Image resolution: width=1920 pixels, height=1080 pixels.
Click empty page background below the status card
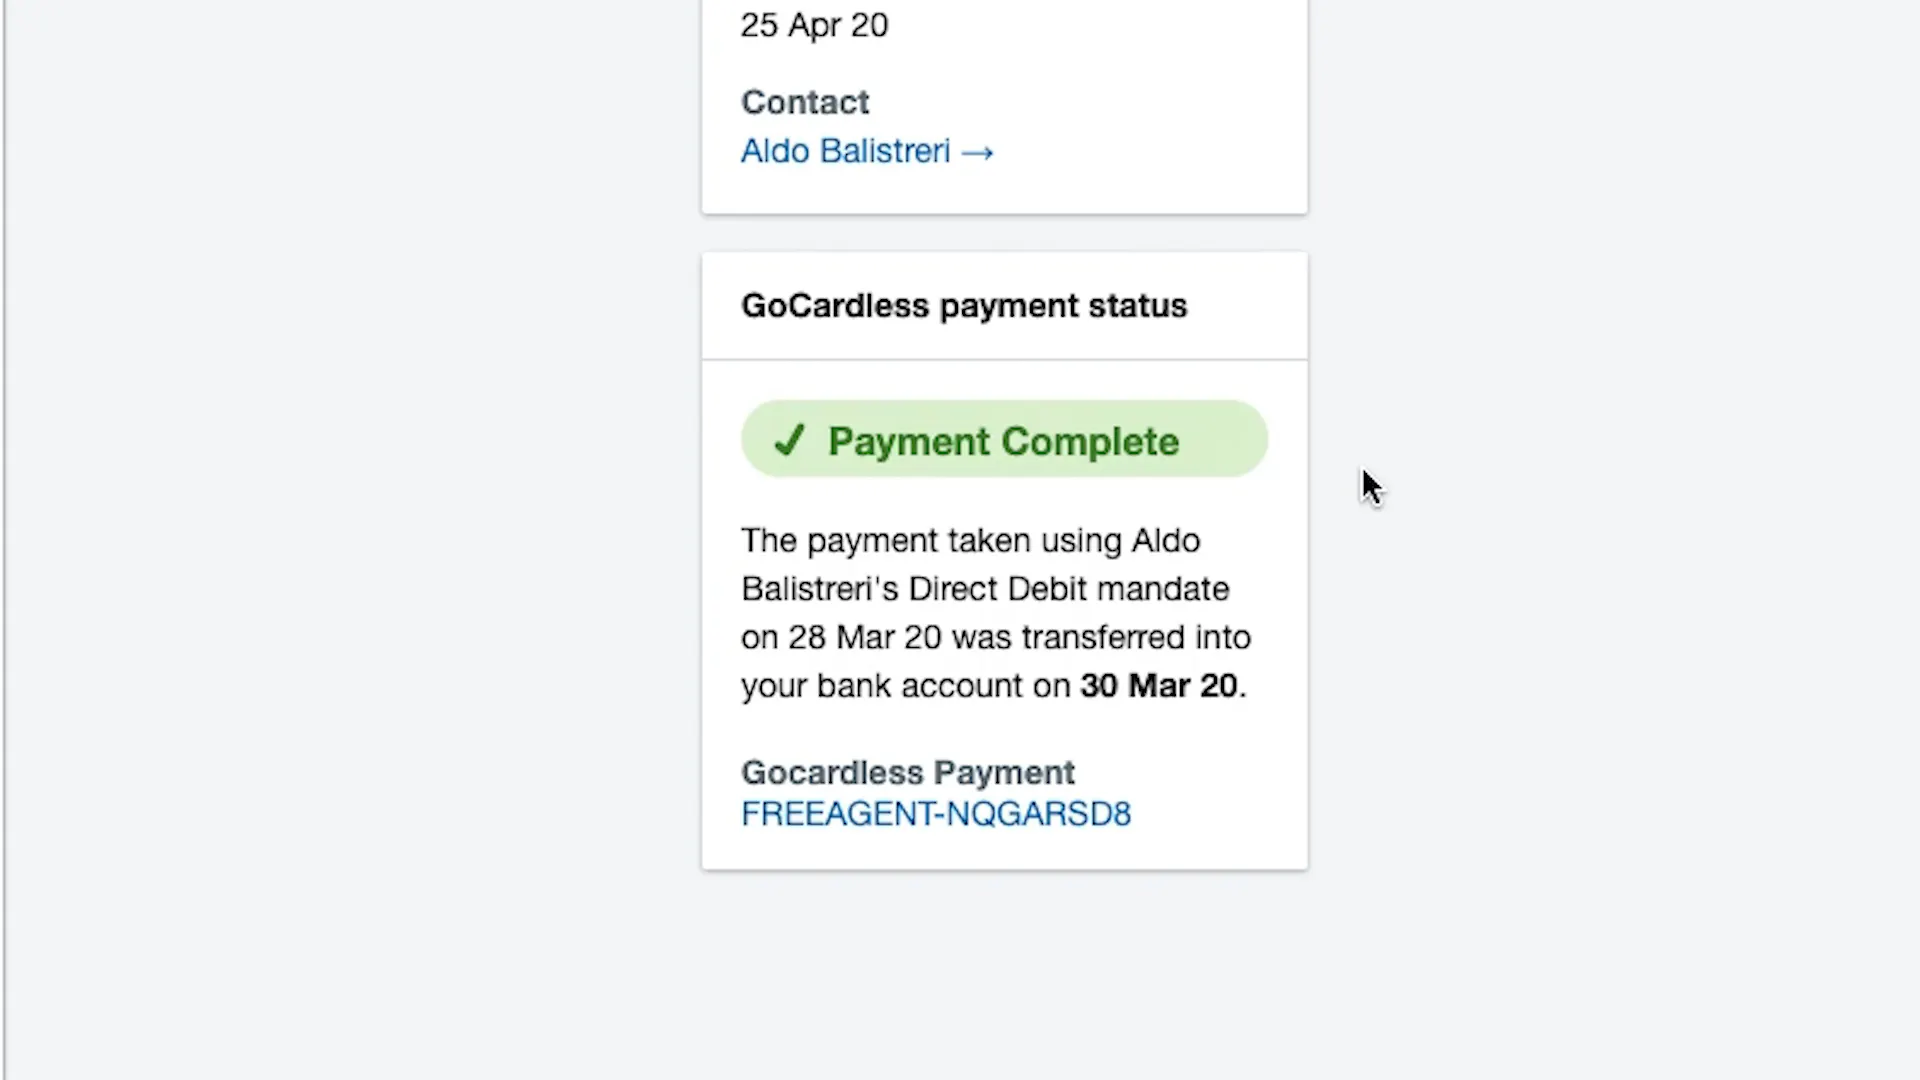coord(1004,970)
